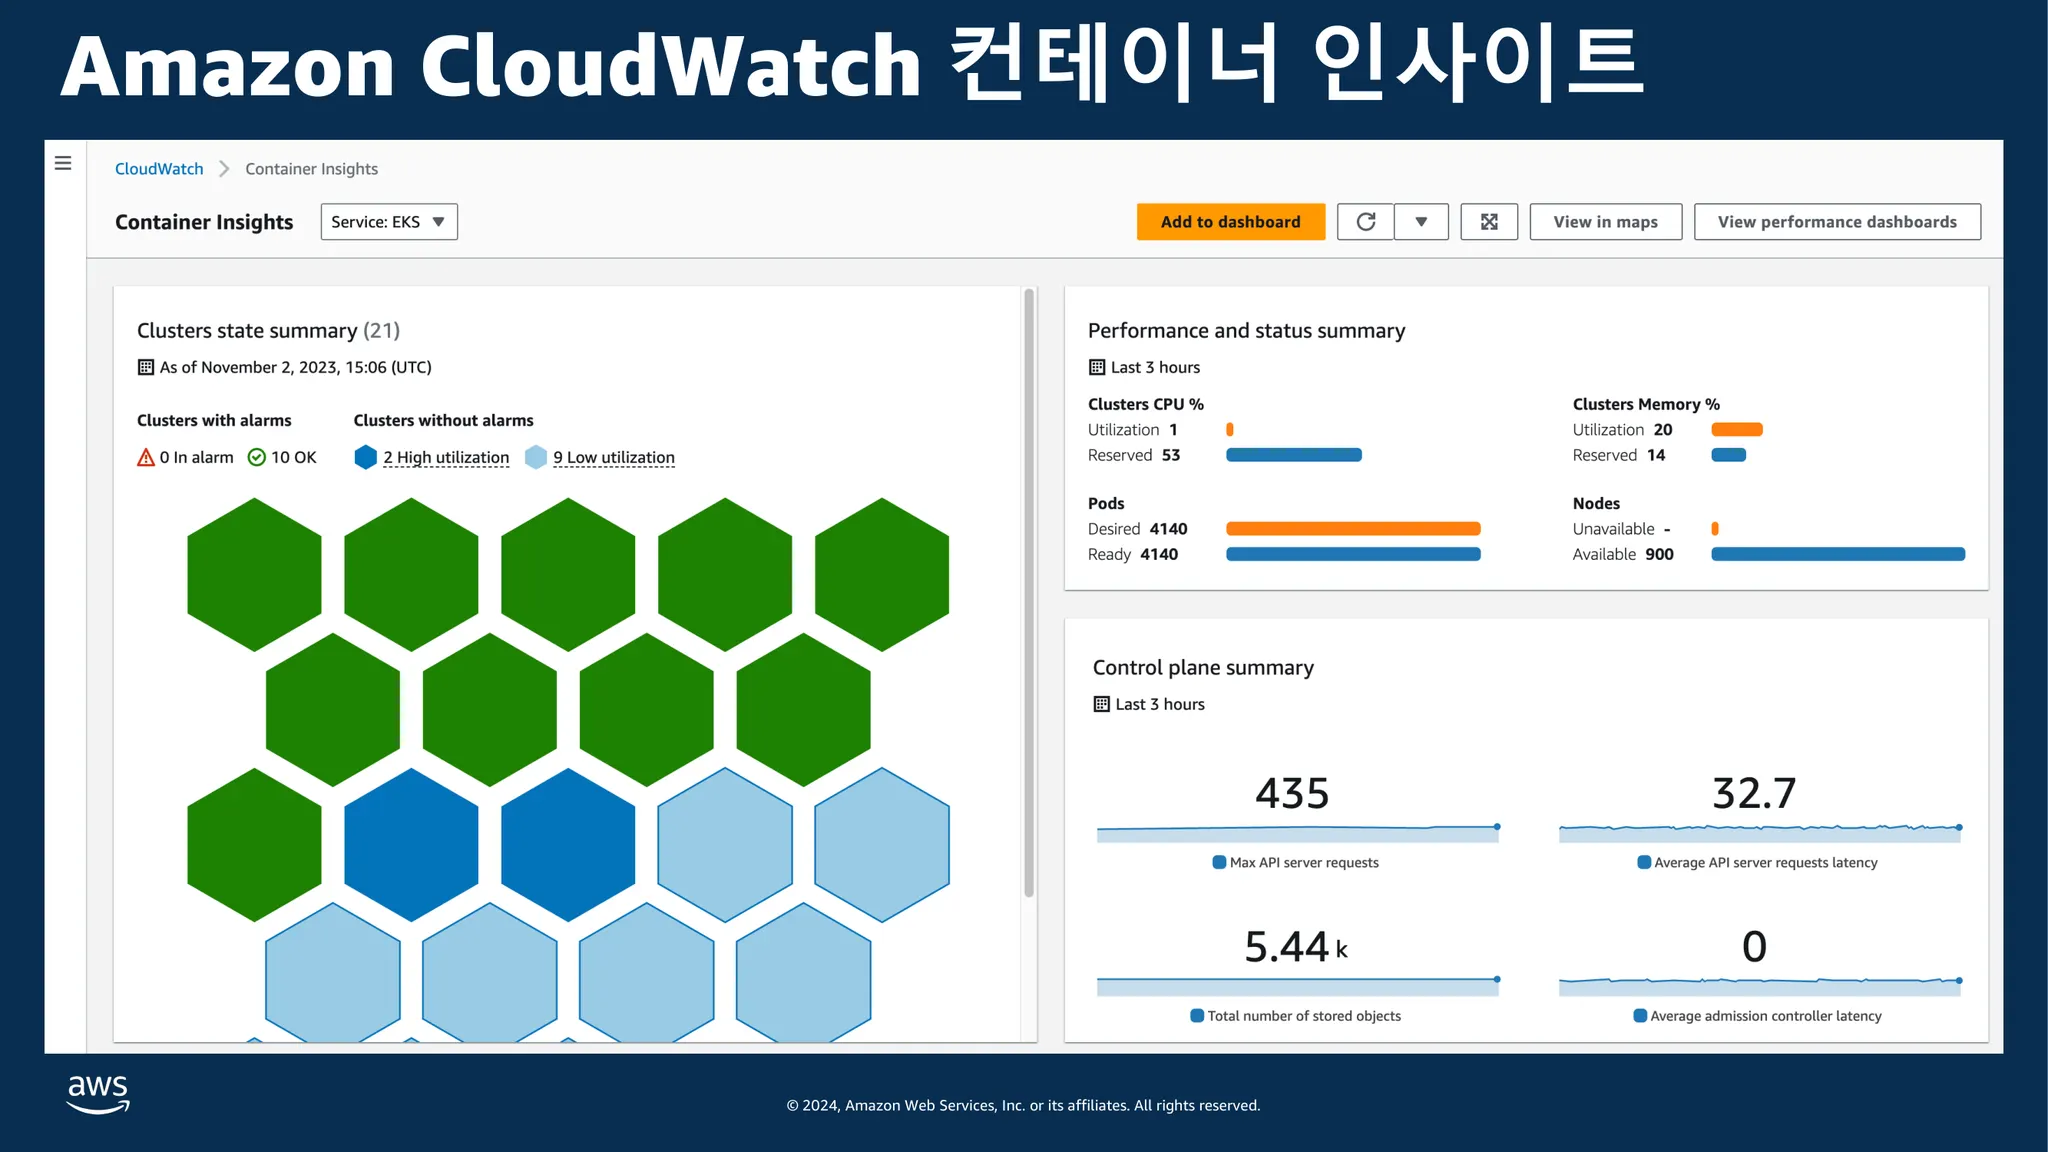2048x1152 pixels.
Task: Click the High utilization hexagon legend icon
Action: coord(366,458)
